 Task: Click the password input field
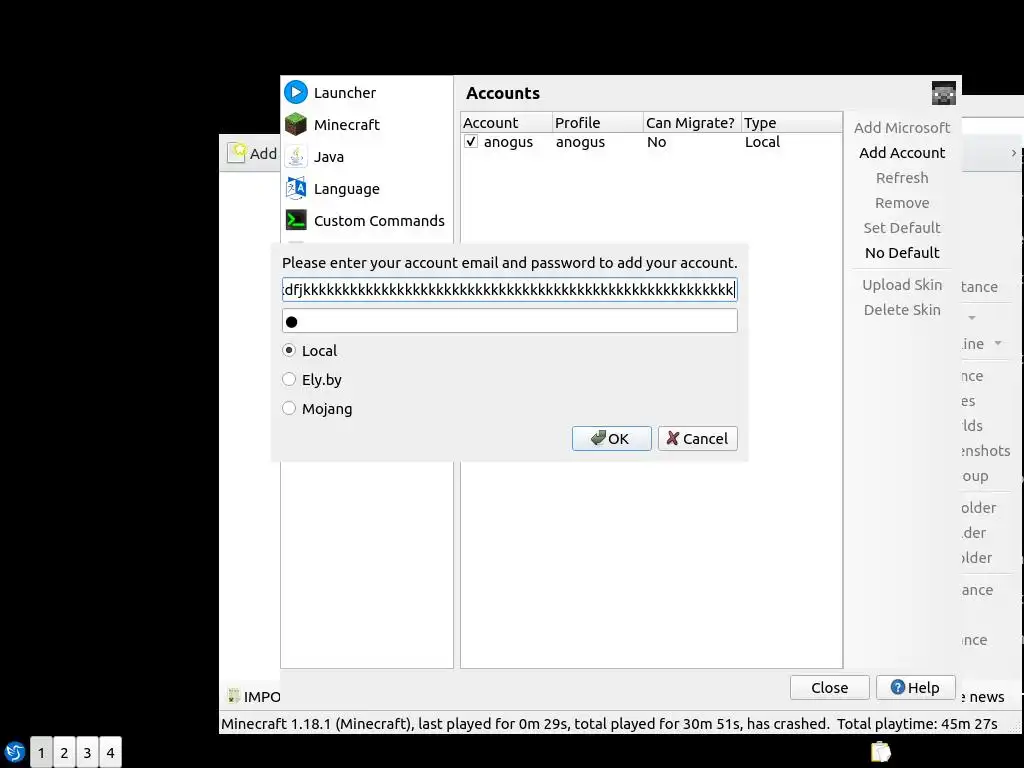tap(509, 321)
